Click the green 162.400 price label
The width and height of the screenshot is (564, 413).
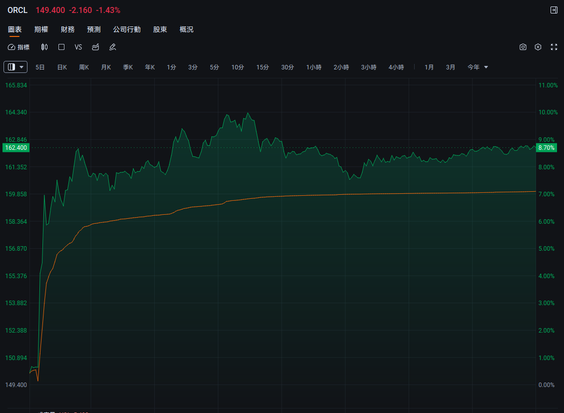tap(16, 148)
